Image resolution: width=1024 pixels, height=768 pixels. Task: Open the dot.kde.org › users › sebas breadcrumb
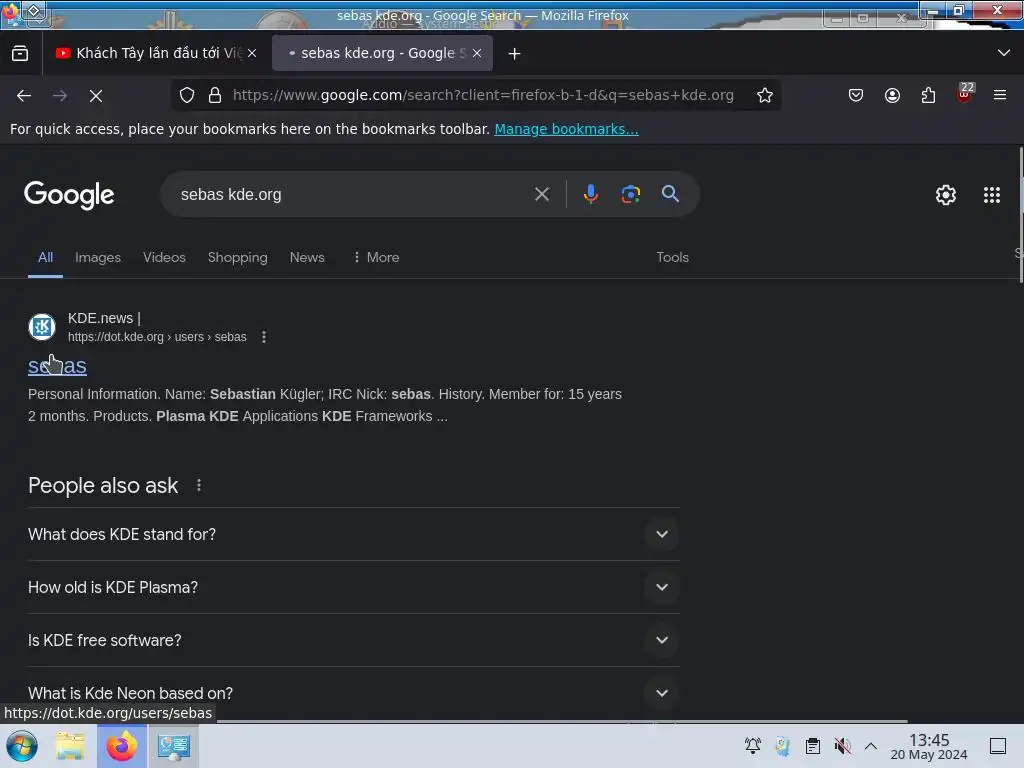pos(157,337)
